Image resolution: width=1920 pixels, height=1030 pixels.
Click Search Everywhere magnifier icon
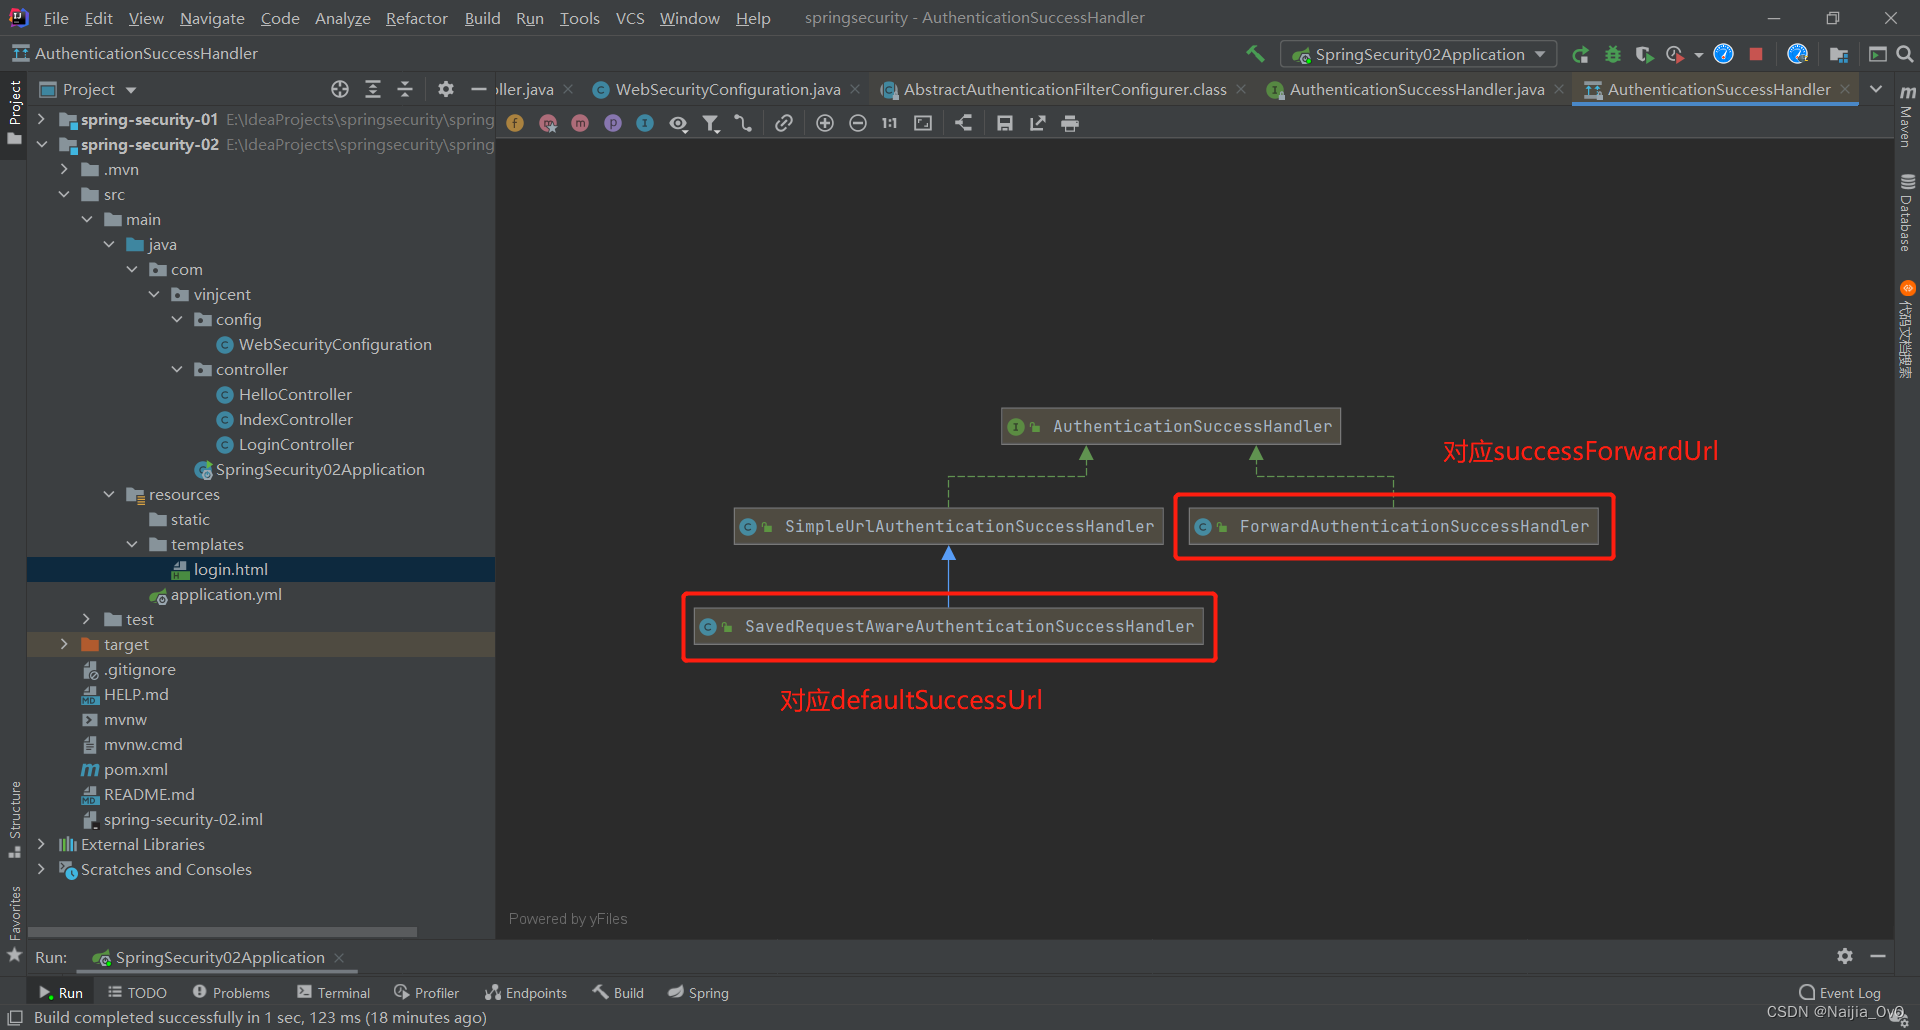1905,54
